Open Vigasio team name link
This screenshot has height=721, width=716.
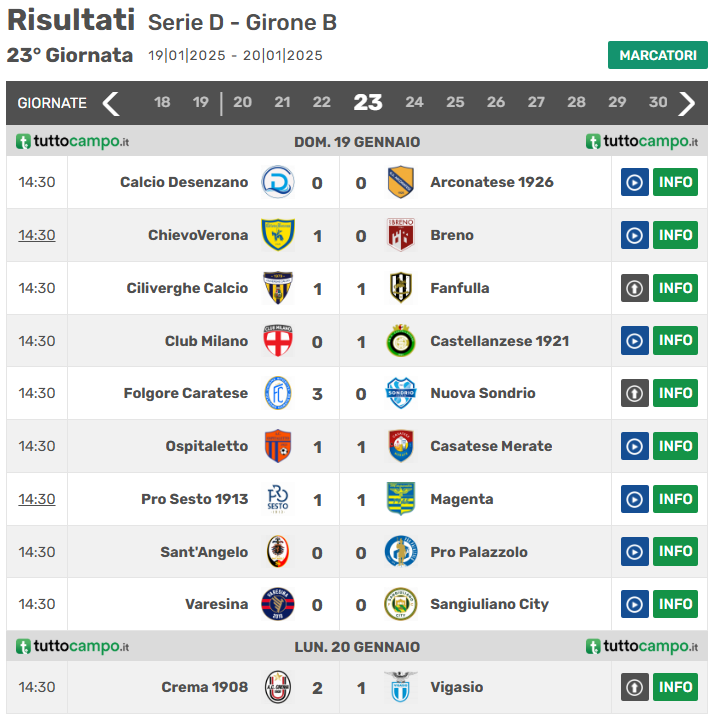click(x=456, y=687)
